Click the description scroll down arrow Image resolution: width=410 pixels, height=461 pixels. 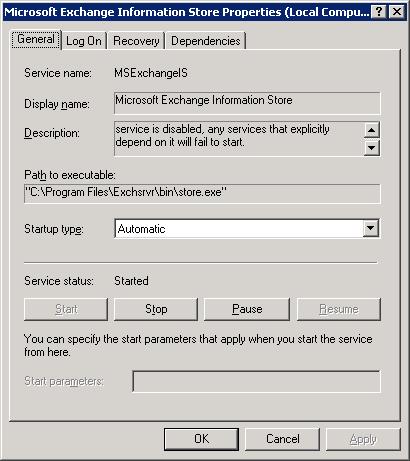coord(371,147)
